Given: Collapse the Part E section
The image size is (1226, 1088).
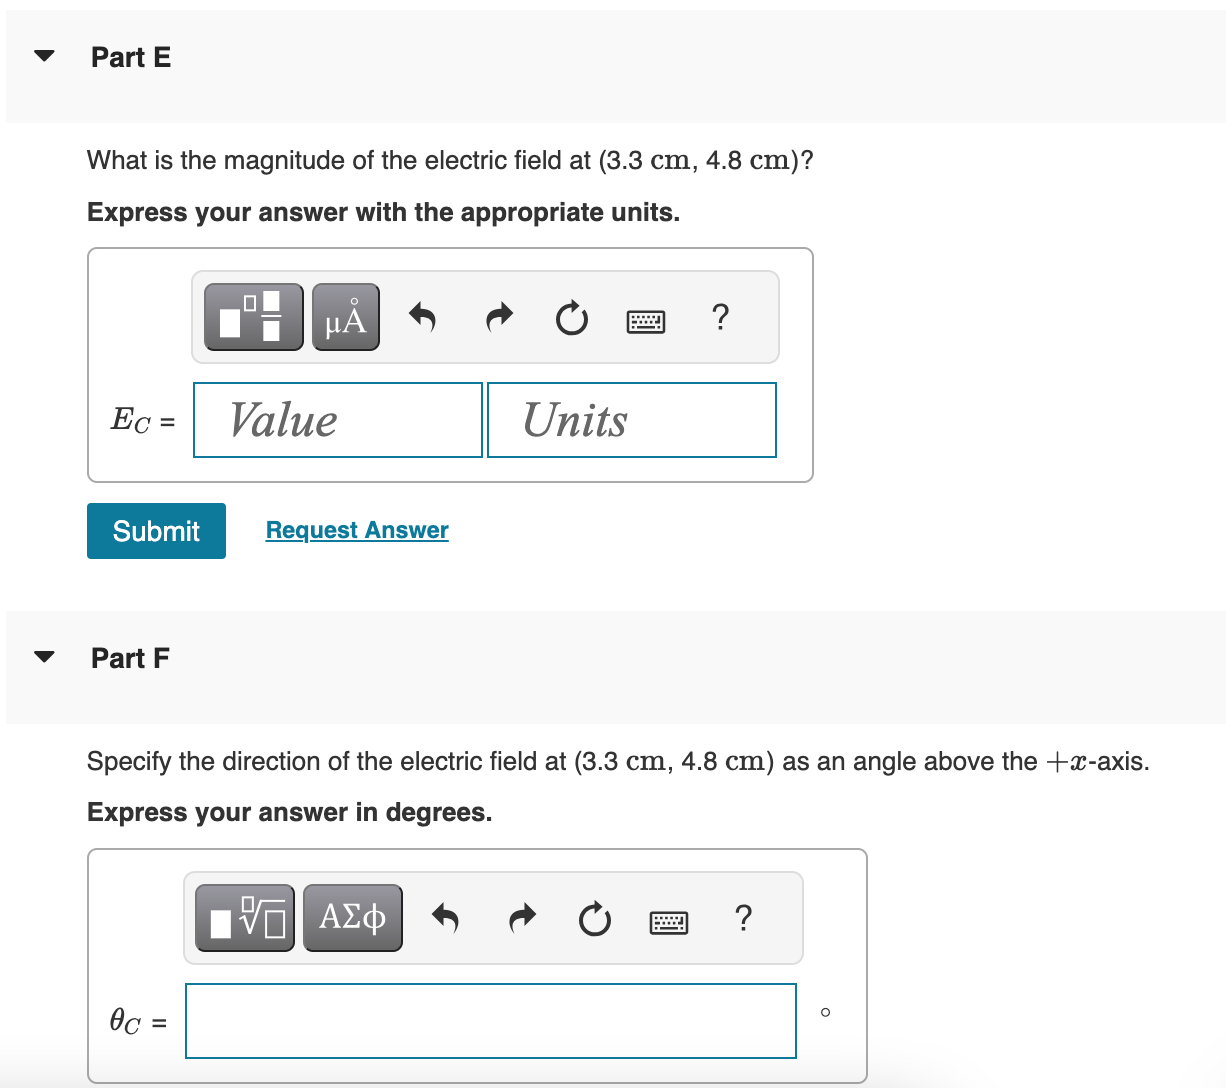Looking at the screenshot, I should pyautogui.click(x=44, y=56).
